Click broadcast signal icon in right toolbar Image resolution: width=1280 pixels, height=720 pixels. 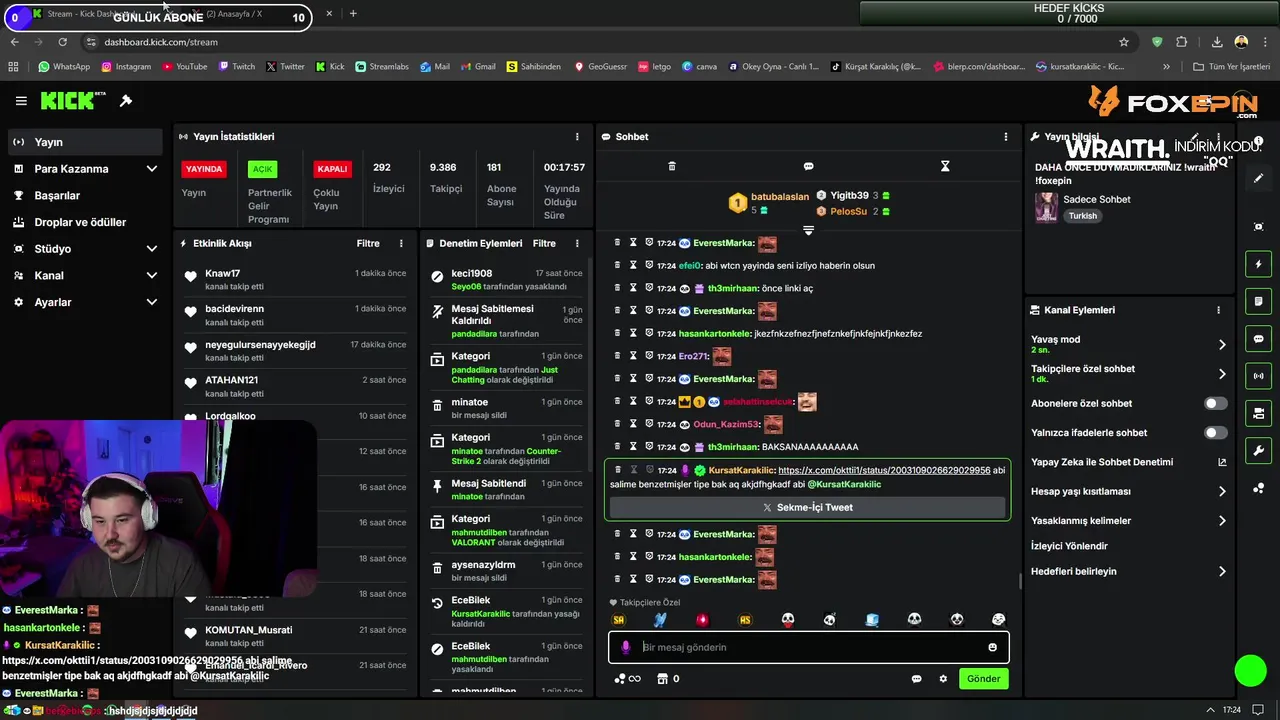click(x=1259, y=376)
